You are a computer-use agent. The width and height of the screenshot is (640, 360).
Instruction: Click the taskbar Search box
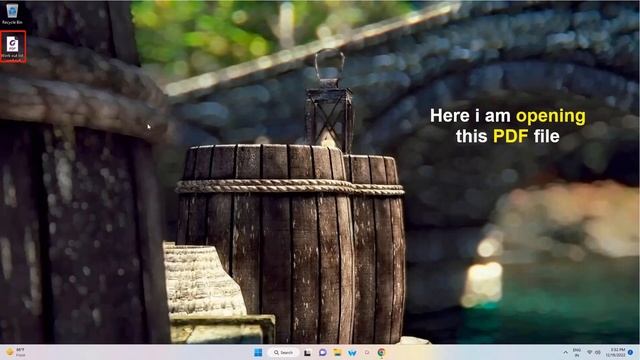click(284, 352)
